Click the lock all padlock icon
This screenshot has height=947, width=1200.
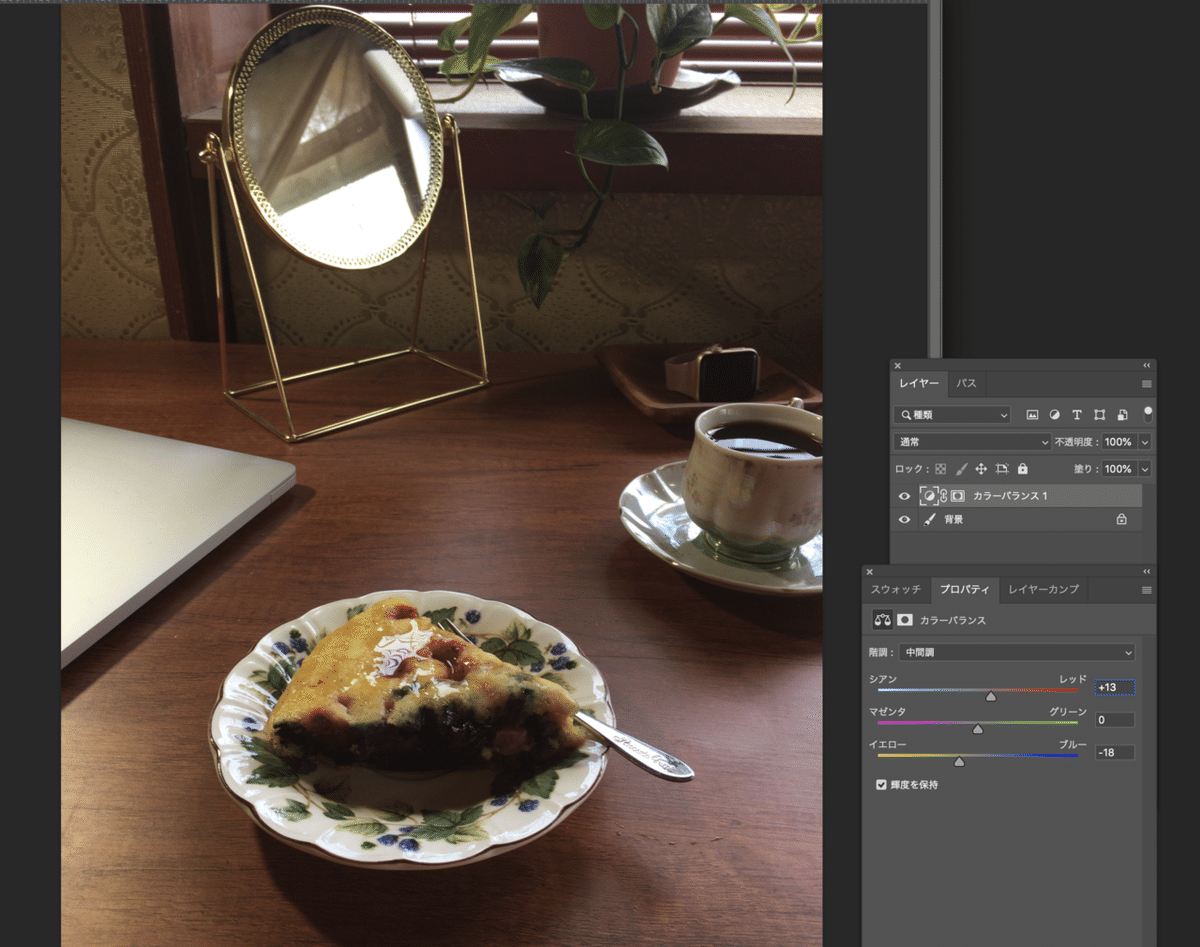click(x=1022, y=469)
